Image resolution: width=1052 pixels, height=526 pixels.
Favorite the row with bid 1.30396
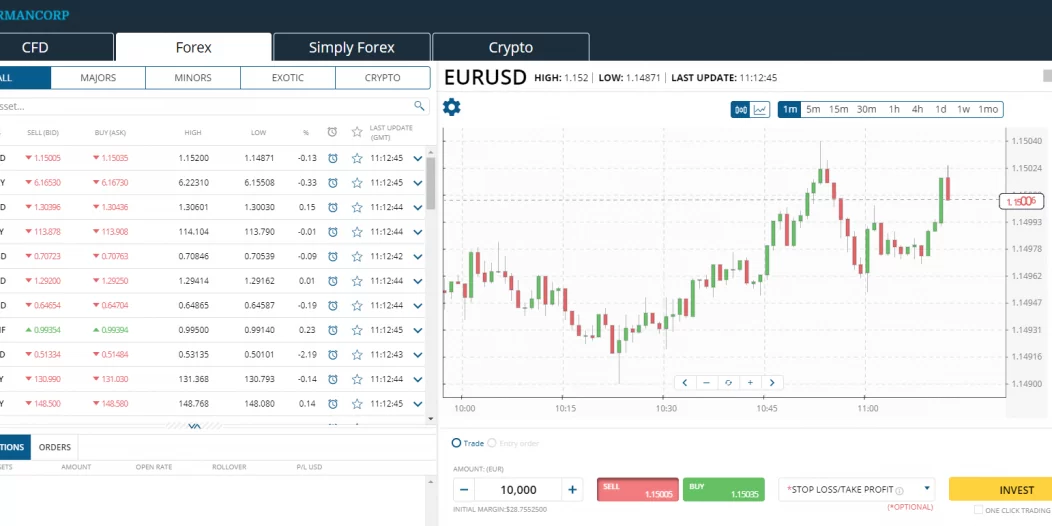pyautogui.click(x=357, y=207)
